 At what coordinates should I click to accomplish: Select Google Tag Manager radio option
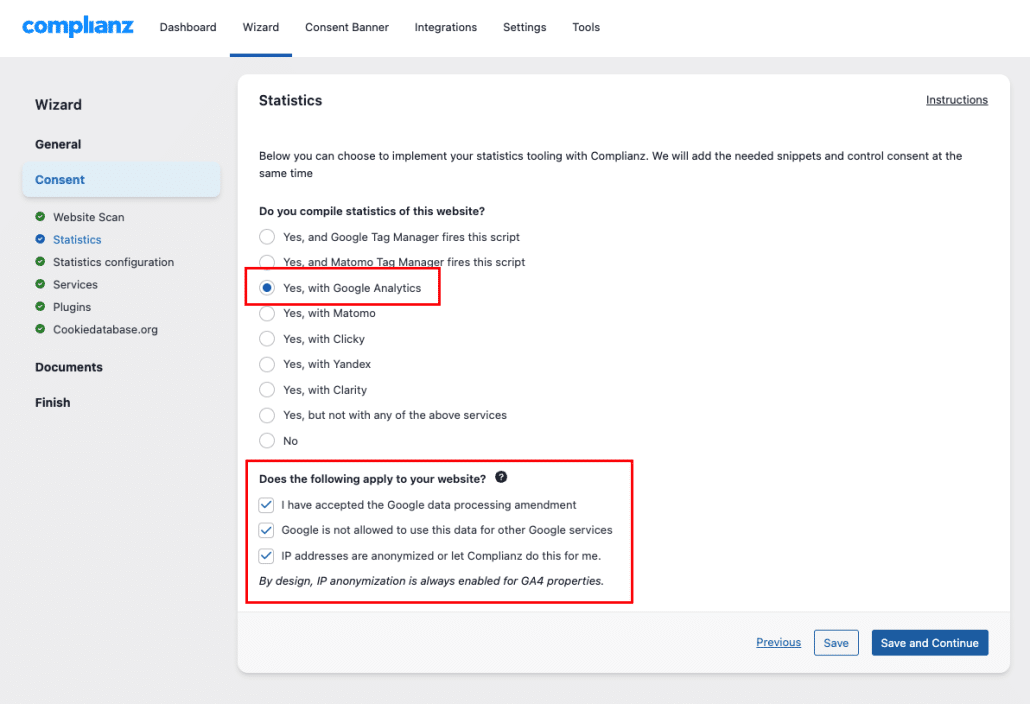coord(267,236)
